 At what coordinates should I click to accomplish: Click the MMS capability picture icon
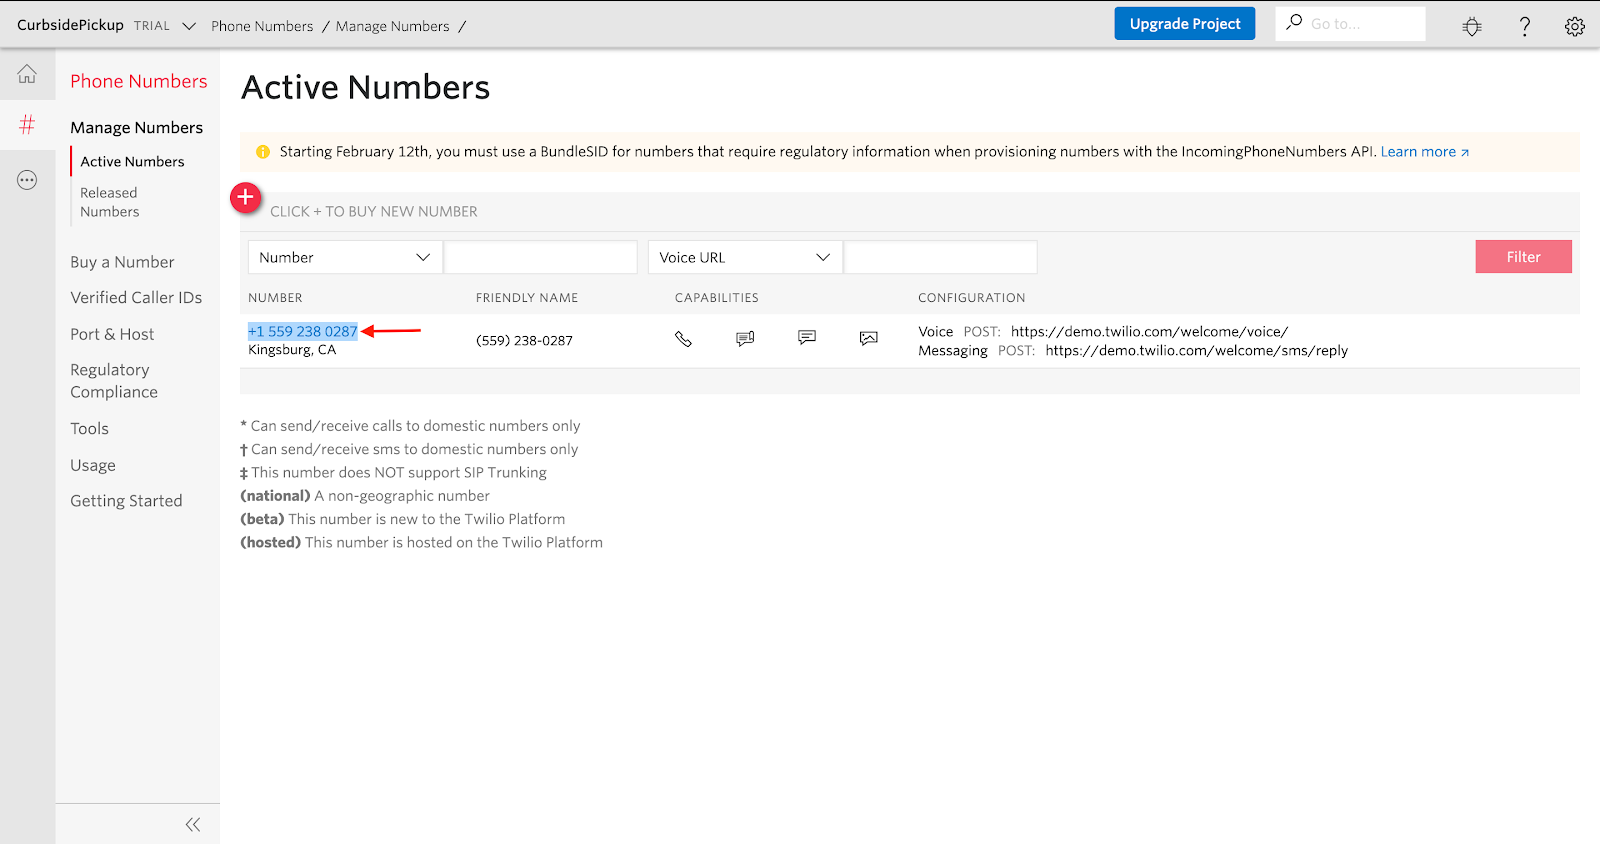[x=869, y=339]
